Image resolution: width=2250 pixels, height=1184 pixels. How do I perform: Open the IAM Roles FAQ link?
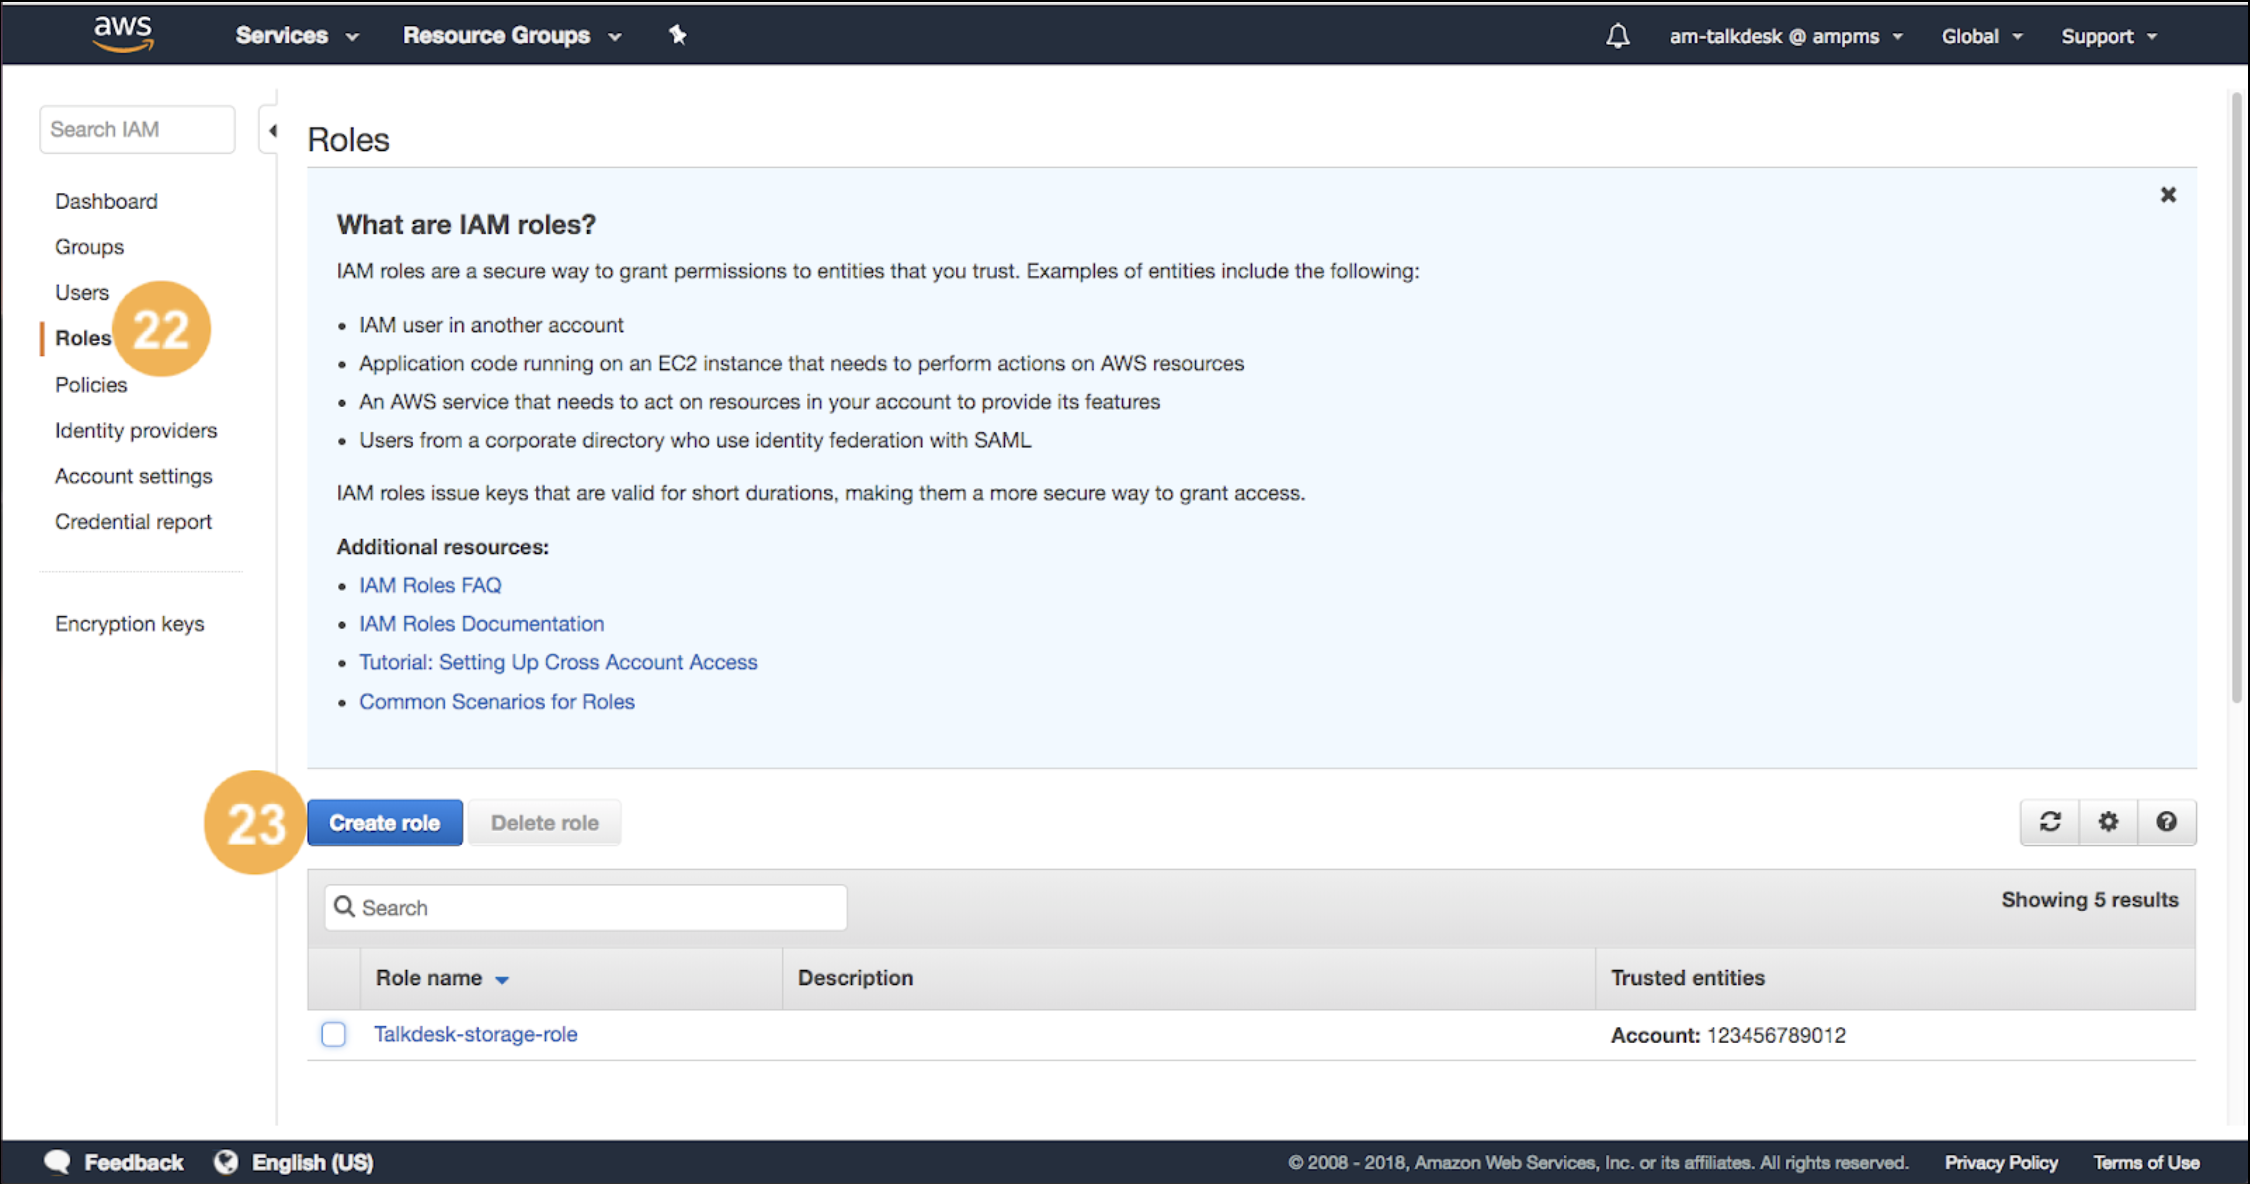tap(430, 585)
